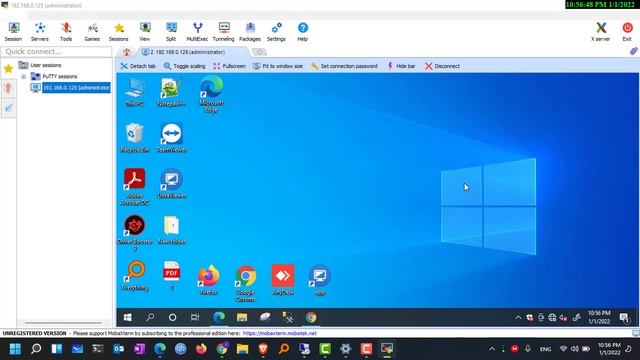Open remote notification center icon
This screenshot has height=360, width=640.
click(x=624, y=318)
